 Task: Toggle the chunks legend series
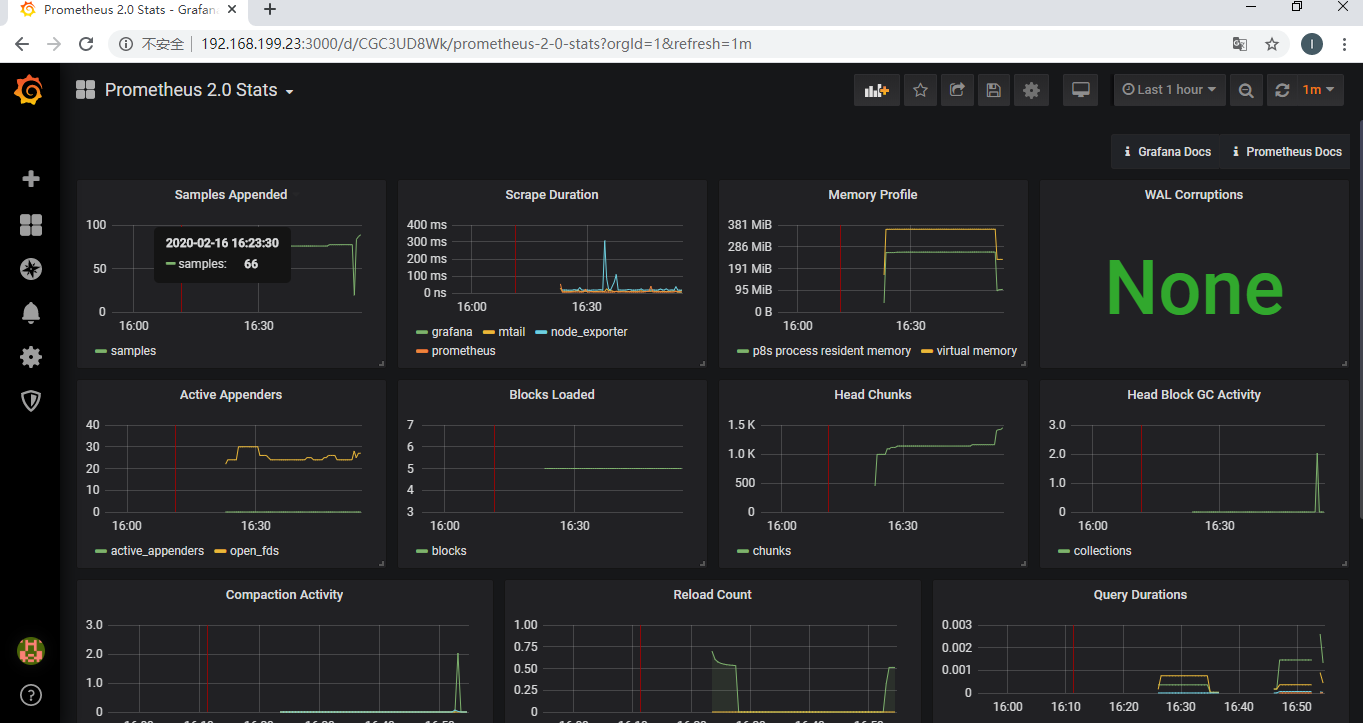click(771, 551)
